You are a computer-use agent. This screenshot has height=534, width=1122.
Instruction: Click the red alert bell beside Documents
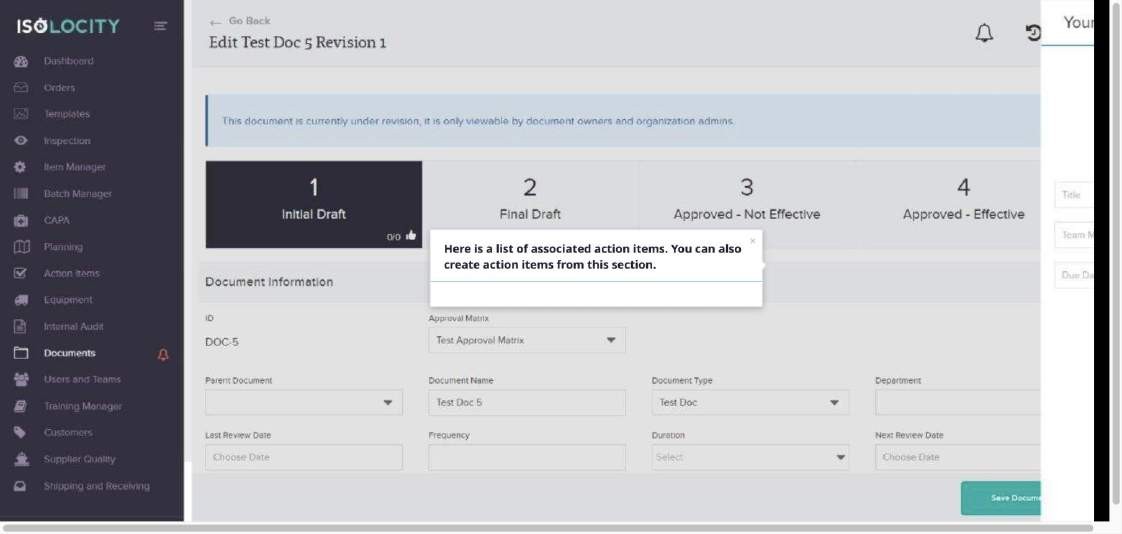coord(163,354)
